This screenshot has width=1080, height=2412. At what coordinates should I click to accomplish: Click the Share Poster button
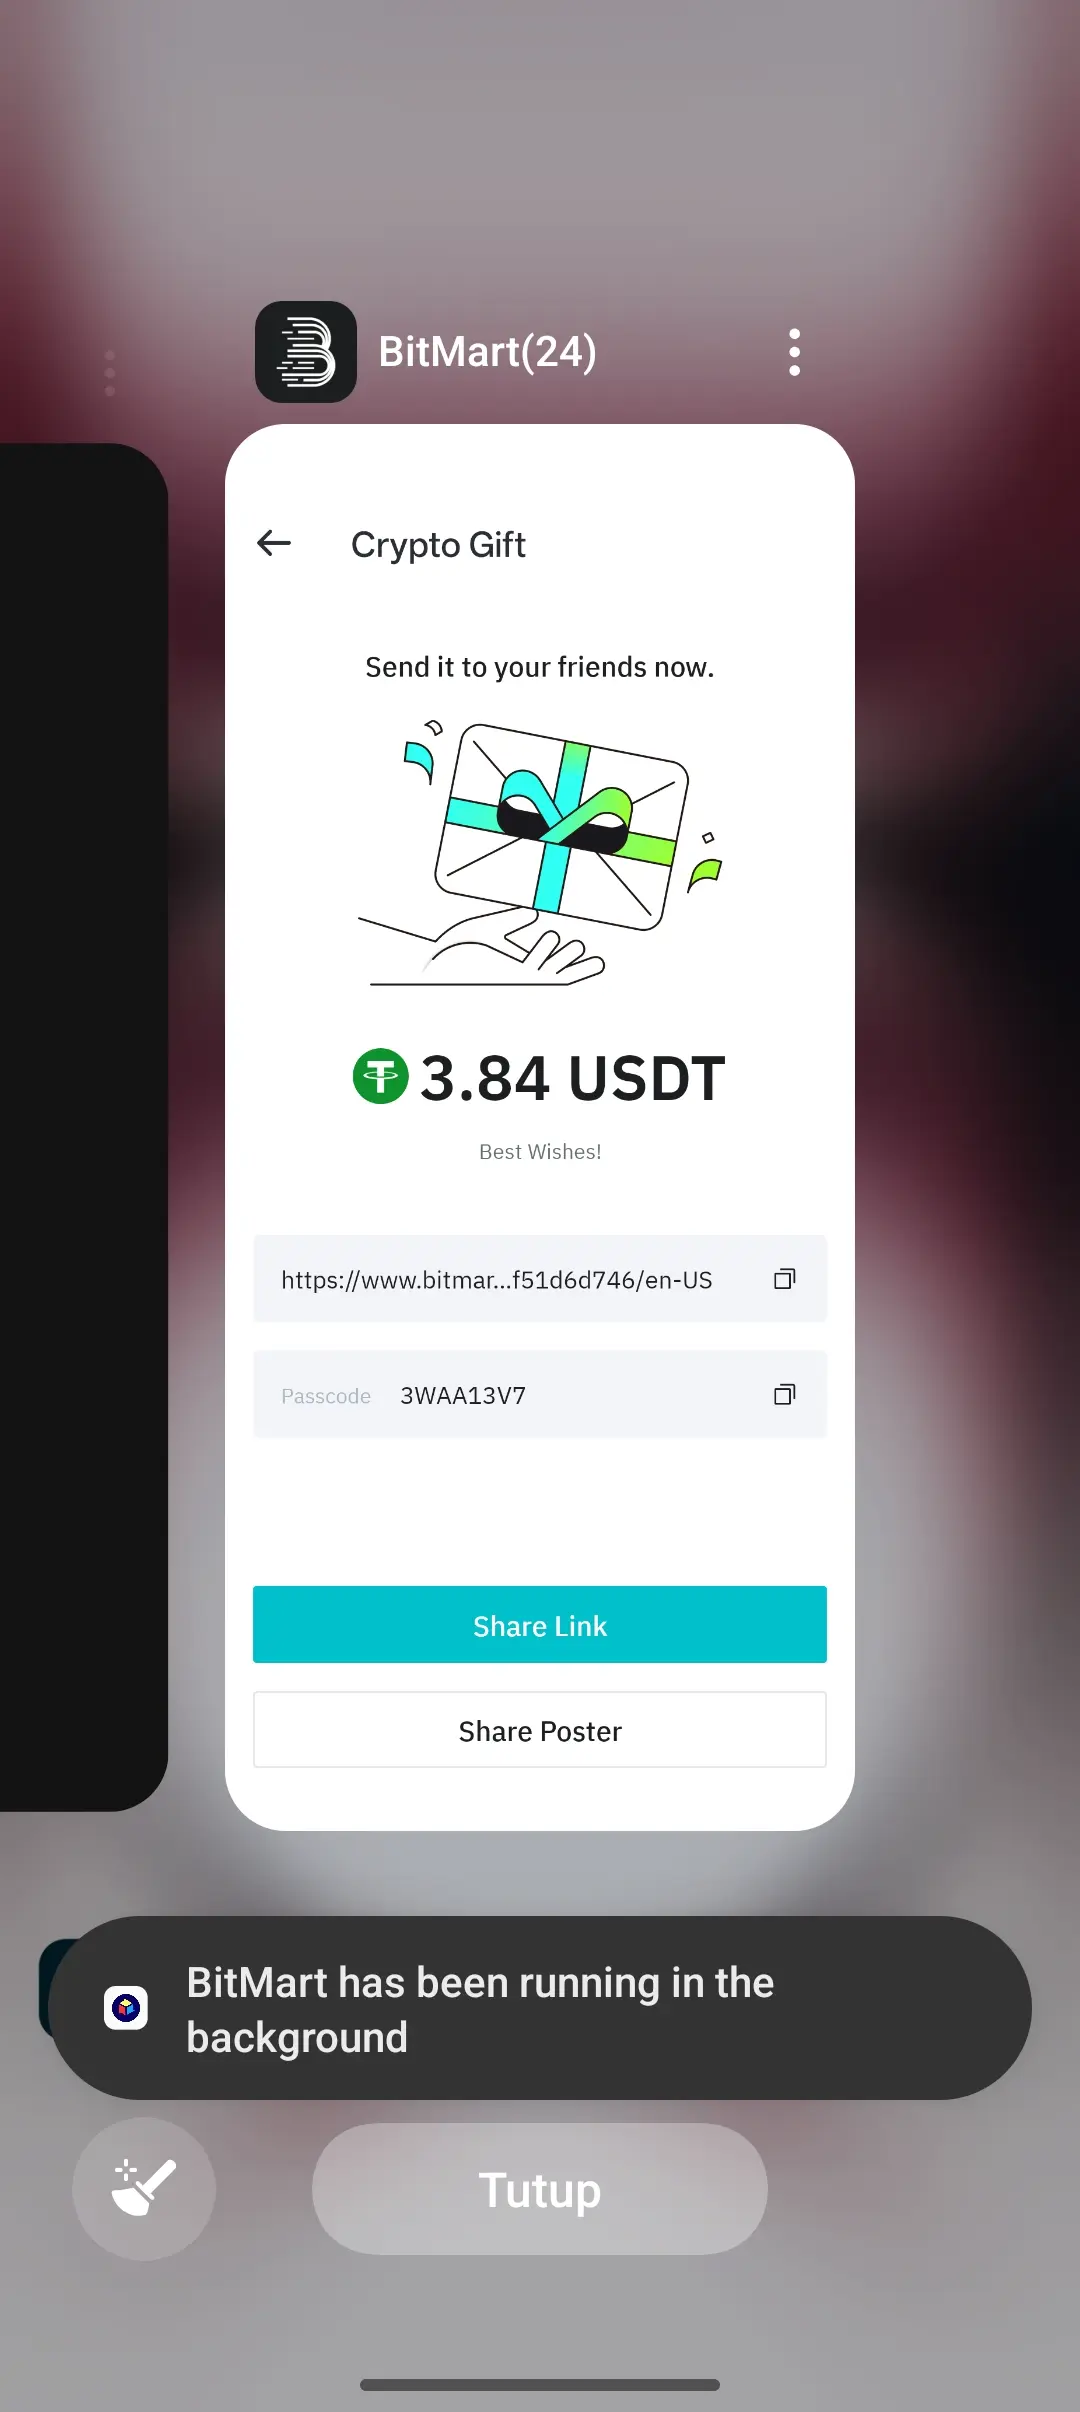[x=540, y=1730]
